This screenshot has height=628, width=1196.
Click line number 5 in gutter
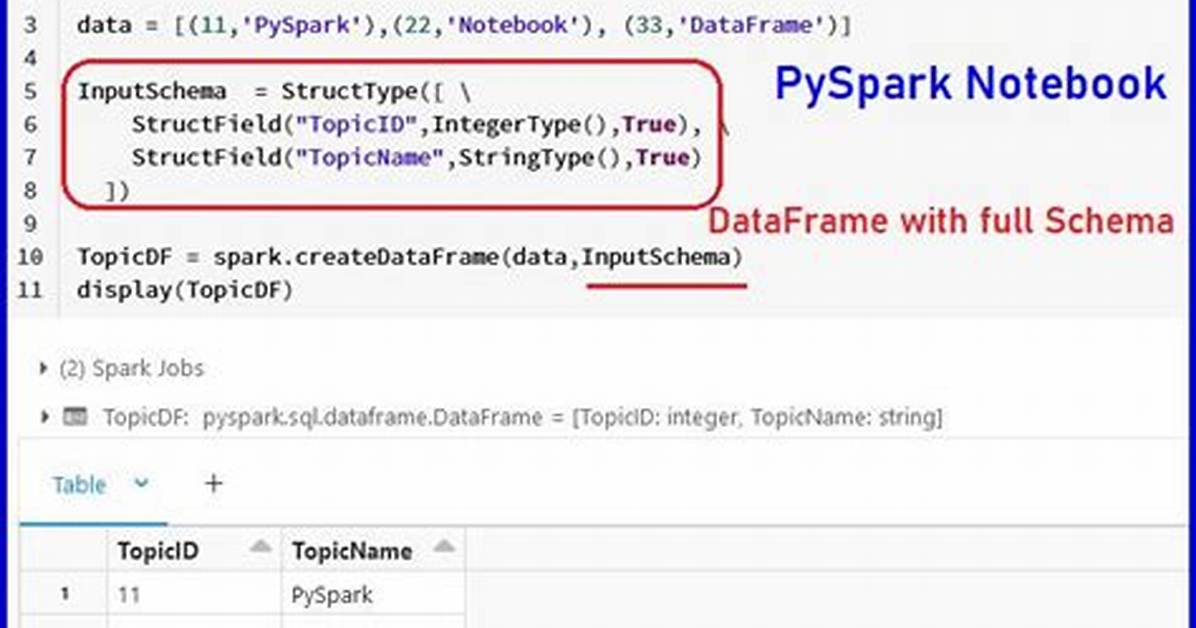30,92
